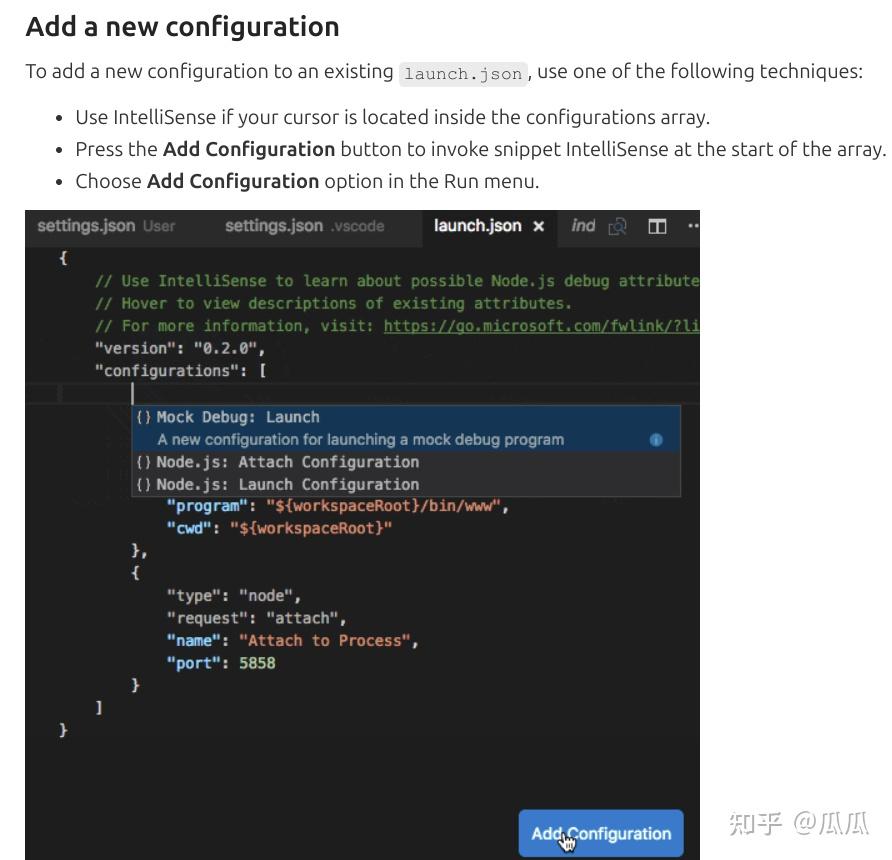This screenshot has width=892, height=860.
Task: Click the {} icon beside Node.js: Launch Configuration
Action: [143, 484]
